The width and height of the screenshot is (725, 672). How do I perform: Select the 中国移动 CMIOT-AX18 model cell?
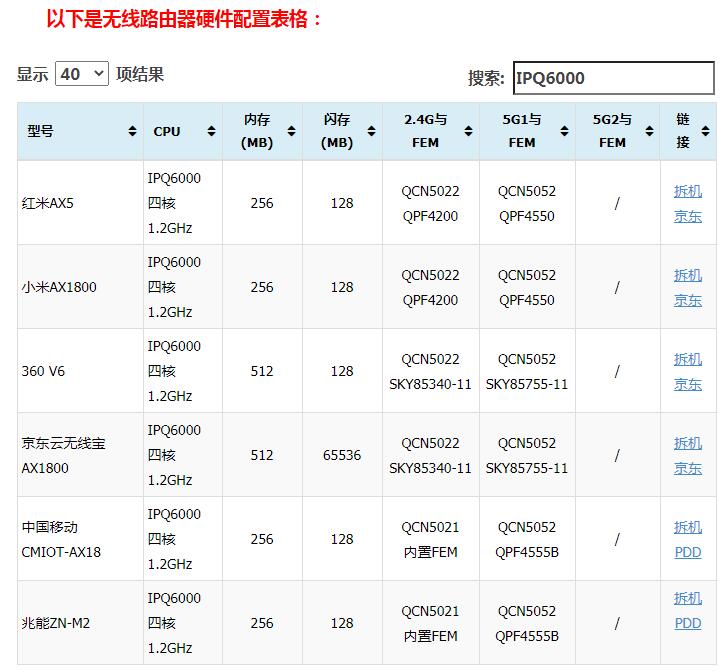tap(80, 539)
